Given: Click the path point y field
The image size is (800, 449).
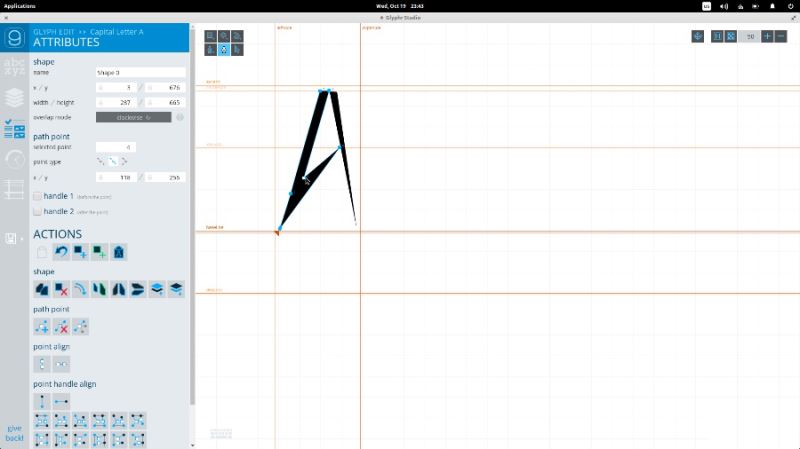Looking at the screenshot, I should click(x=165, y=178).
